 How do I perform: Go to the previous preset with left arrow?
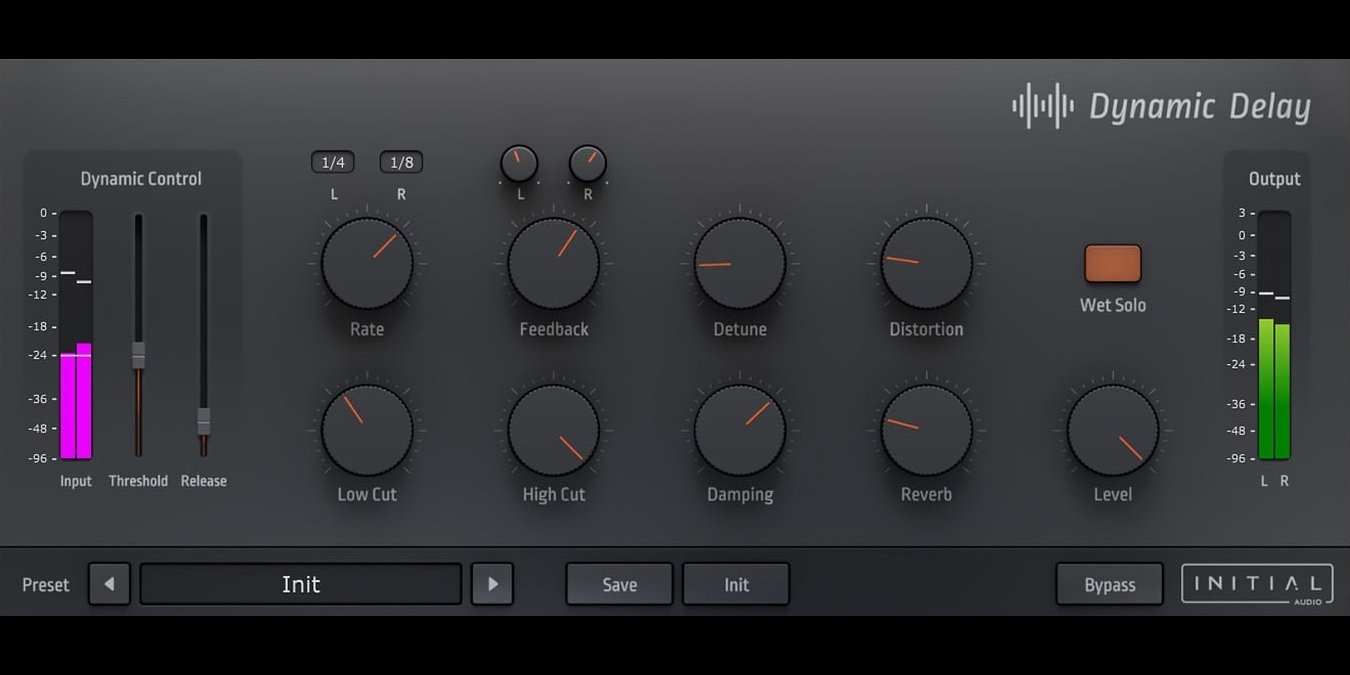109,584
